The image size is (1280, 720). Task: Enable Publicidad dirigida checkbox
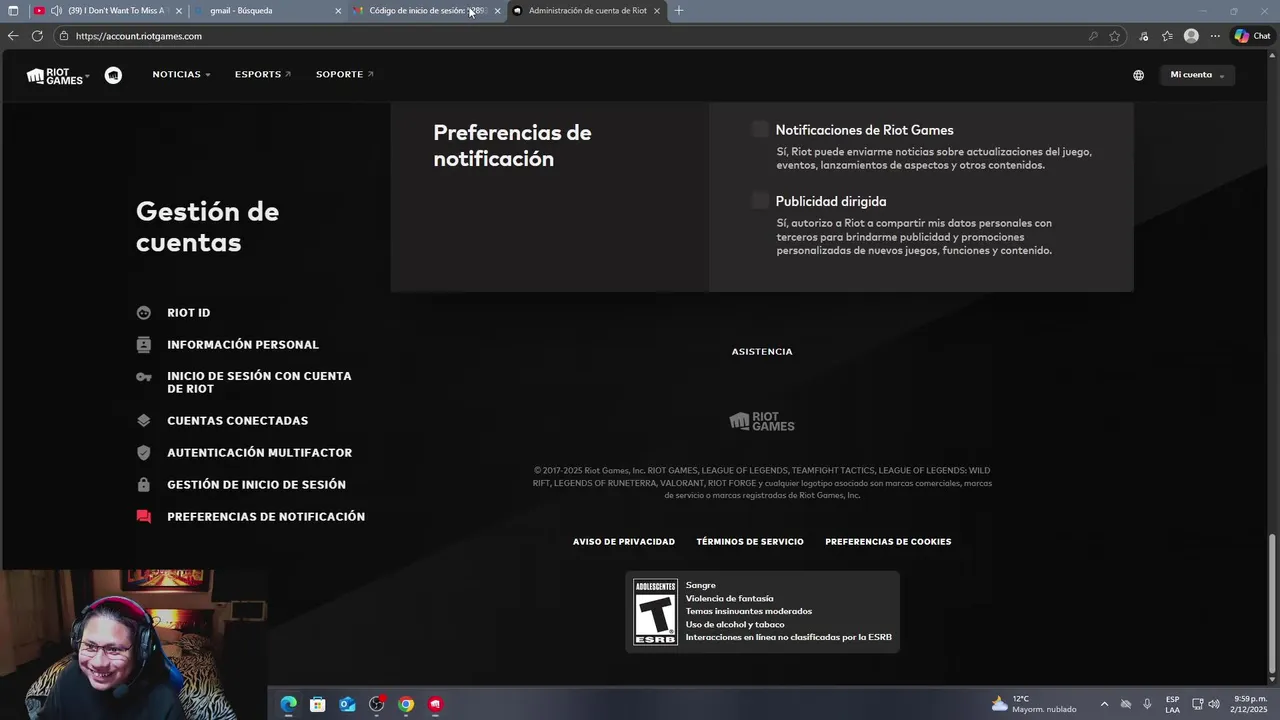pyautogui.click(x=760, y=200)
